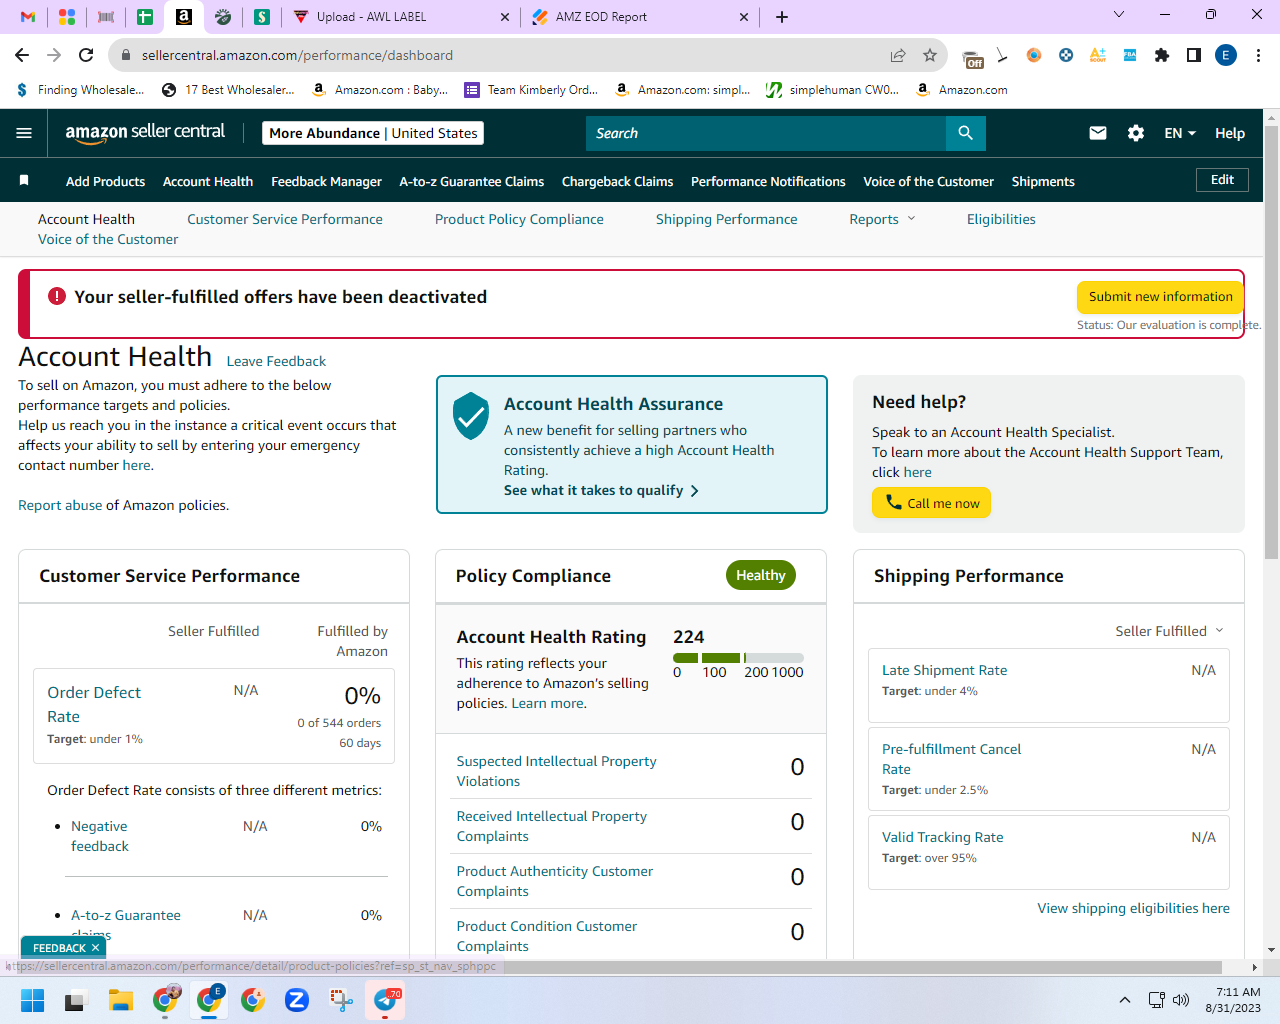
Task: Open the green cross pinned tab
Action: coord(145,16)
